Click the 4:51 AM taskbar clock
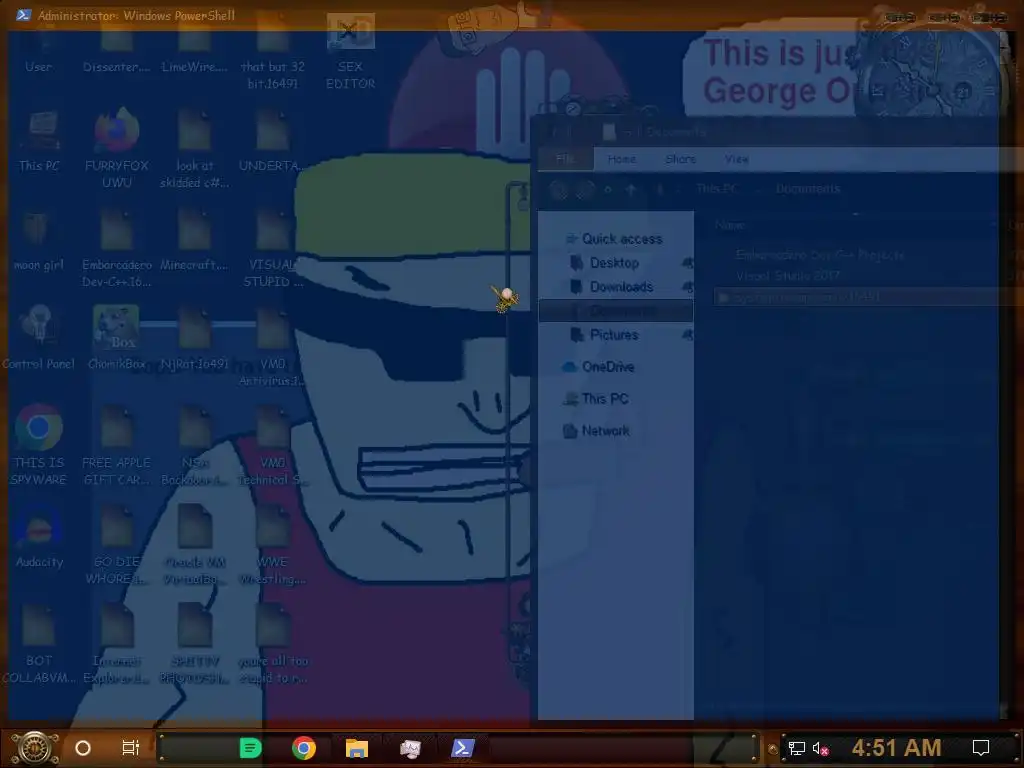 896,748
